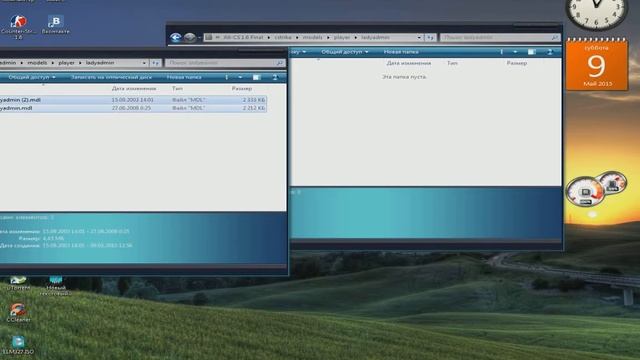This screenshot has height=360, width=640.
Task: Select ladyadmin breadcrumb in rear window
Action: pos(375,37)
